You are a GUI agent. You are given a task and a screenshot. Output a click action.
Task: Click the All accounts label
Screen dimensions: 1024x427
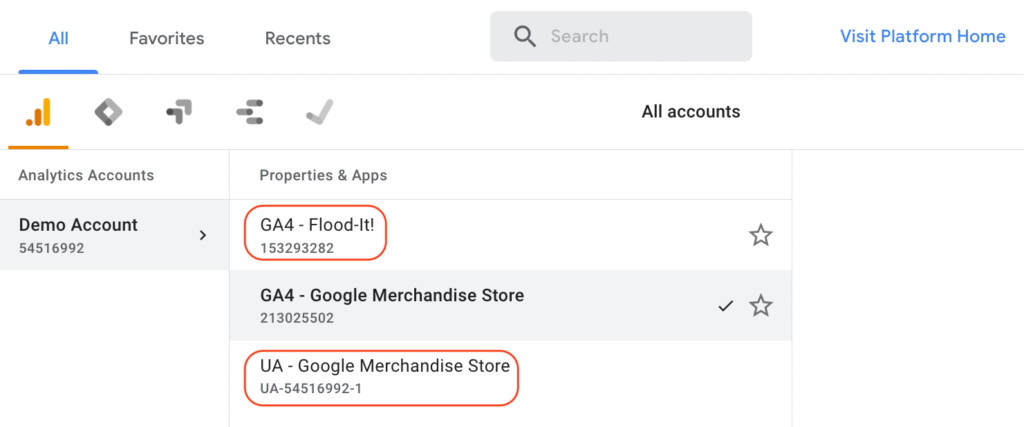point(691,112)
